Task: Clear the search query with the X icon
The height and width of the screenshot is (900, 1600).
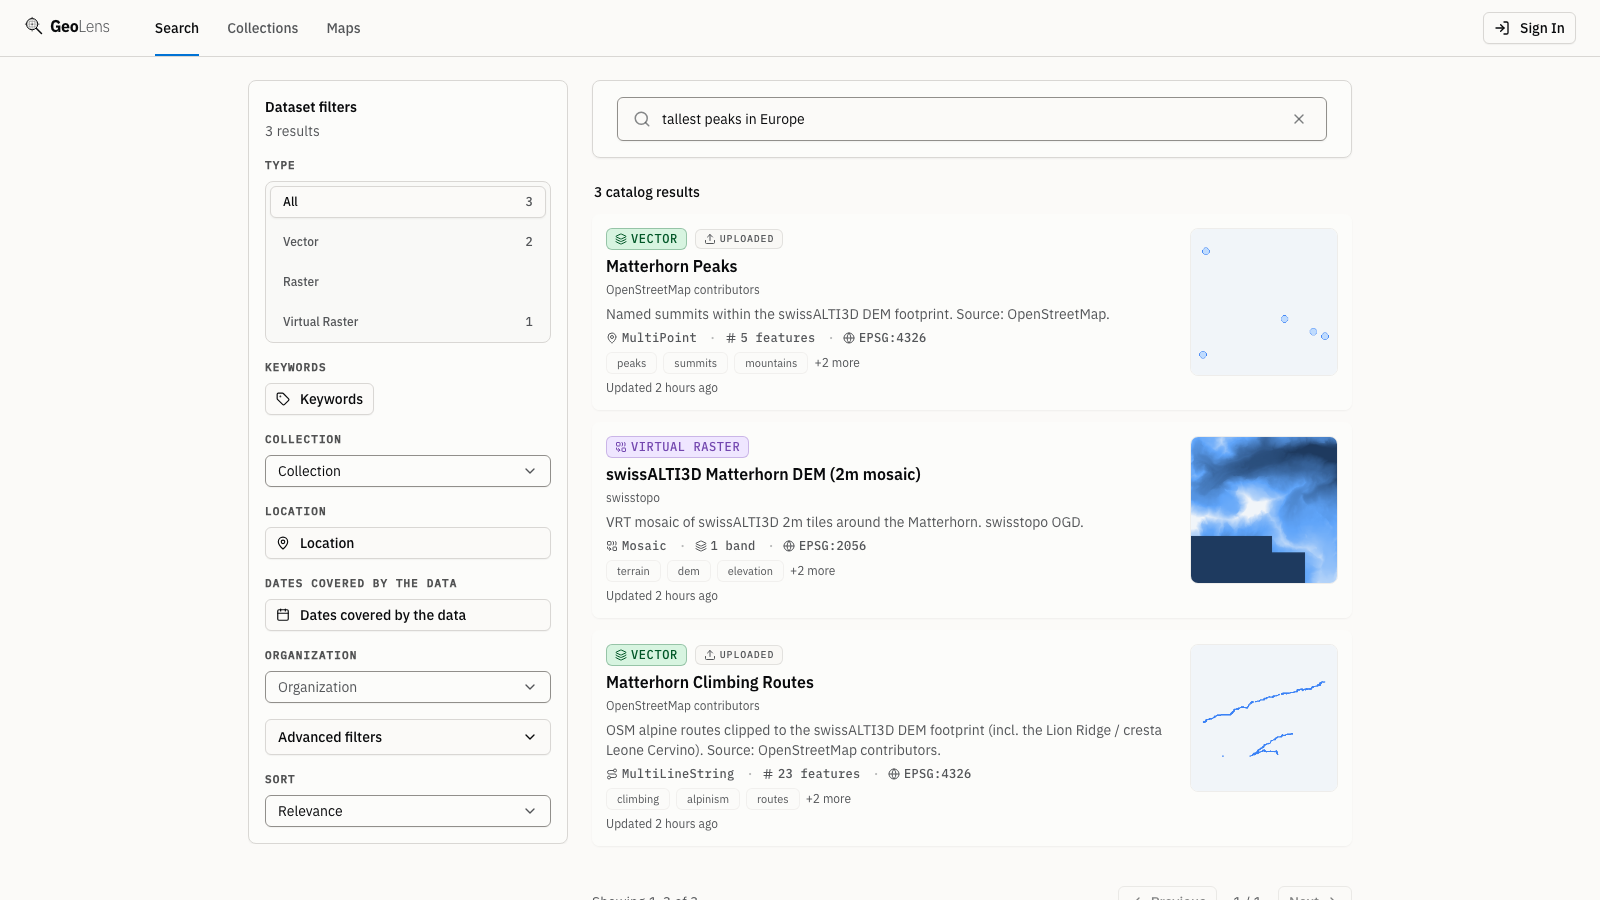Action: [1299, 119]
